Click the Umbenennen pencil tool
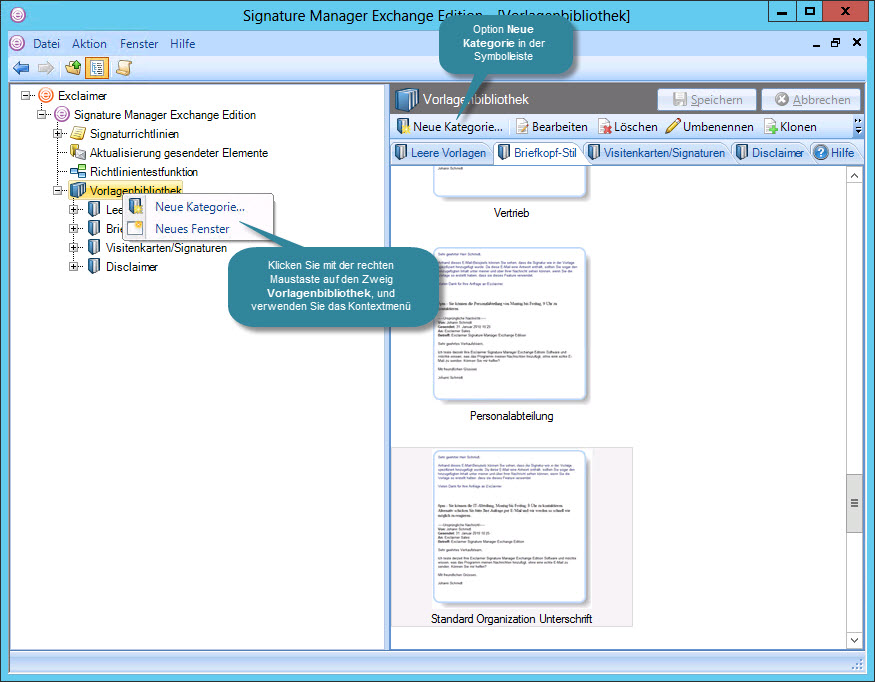875x682 pixels. point(709,127)
